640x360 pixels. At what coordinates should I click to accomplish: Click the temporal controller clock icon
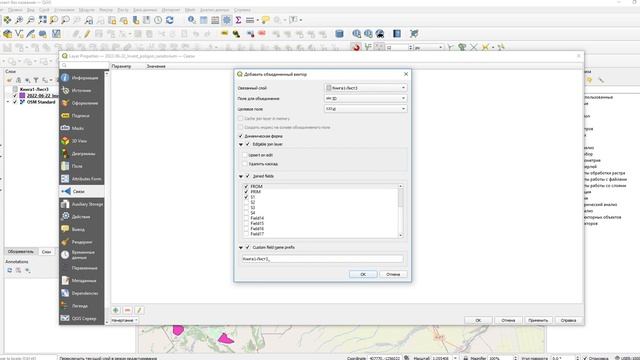[158, 20]
